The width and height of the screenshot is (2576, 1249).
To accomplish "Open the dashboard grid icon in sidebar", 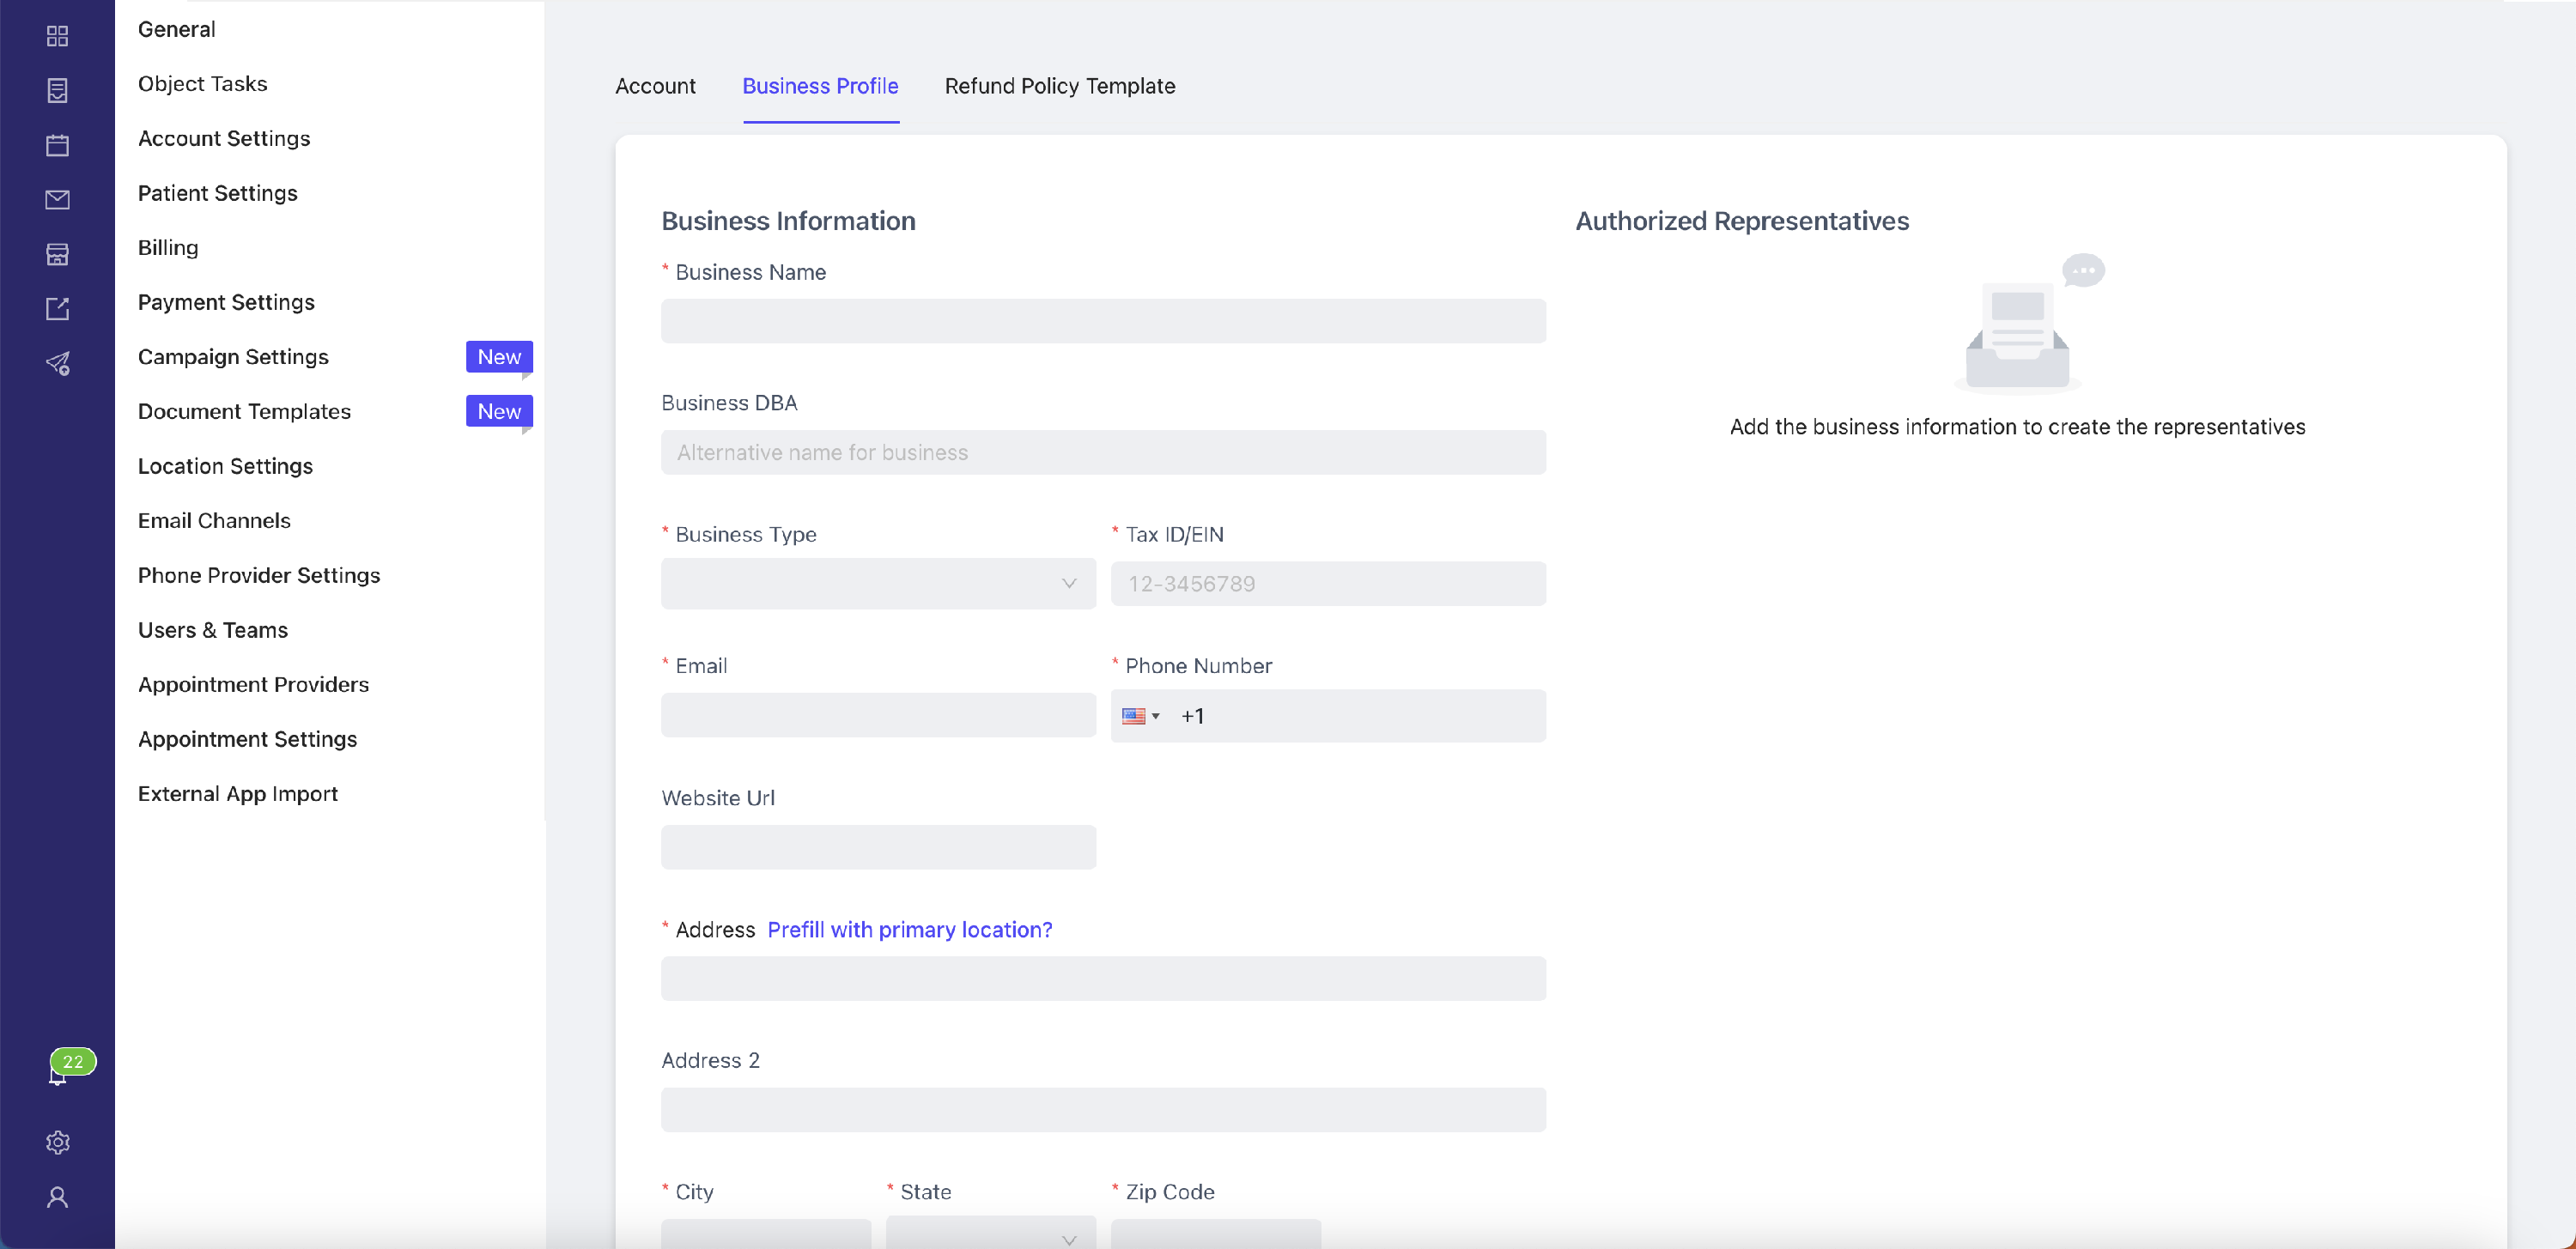I will pos(57,36).
